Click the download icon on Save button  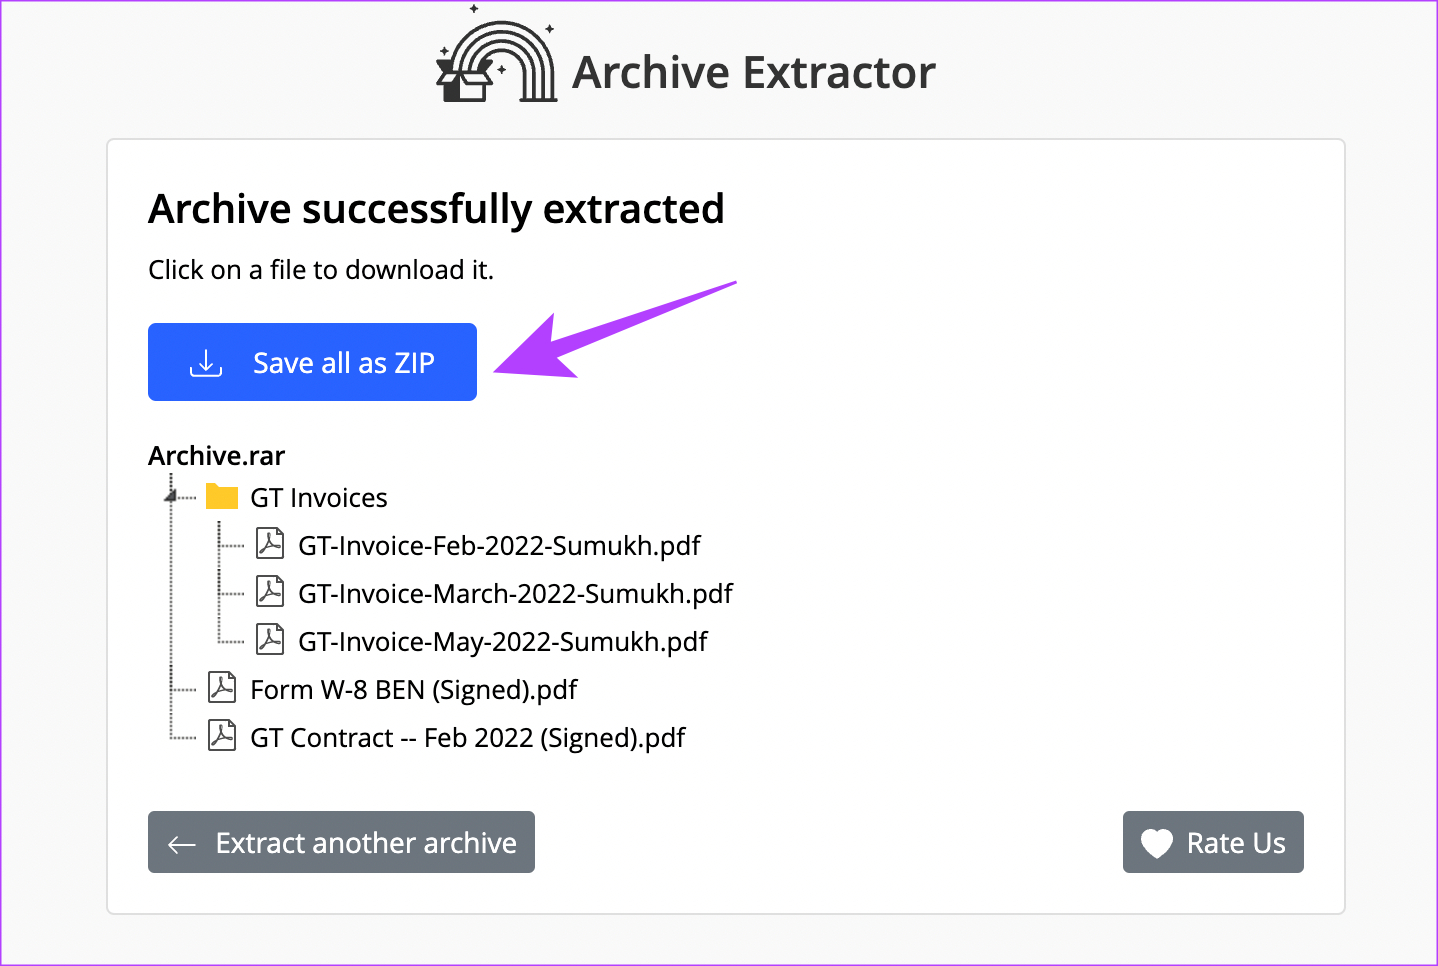pyautogui.click(x=206, y=363)
